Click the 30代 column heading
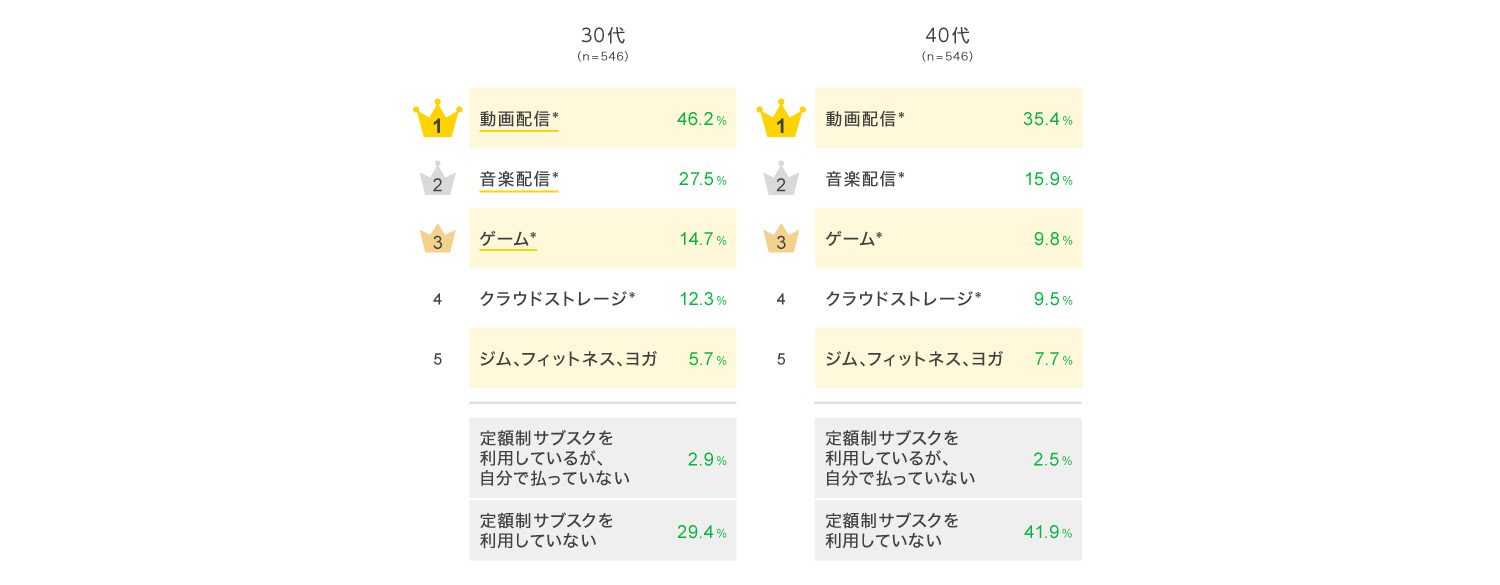 [x=603, y=36]
